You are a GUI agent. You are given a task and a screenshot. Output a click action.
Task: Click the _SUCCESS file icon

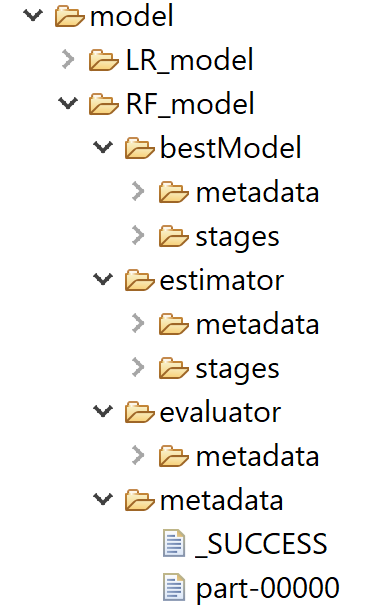(x=174, y=543)
